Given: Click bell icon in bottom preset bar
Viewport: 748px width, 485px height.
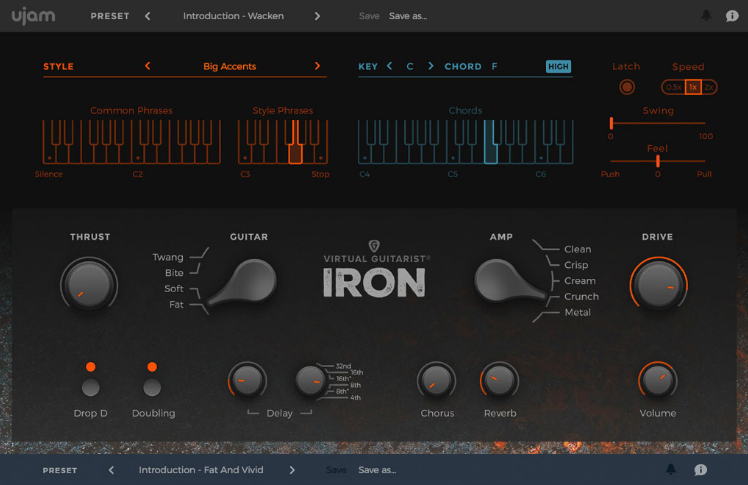Looking at the screenshot, I should 671,470.
